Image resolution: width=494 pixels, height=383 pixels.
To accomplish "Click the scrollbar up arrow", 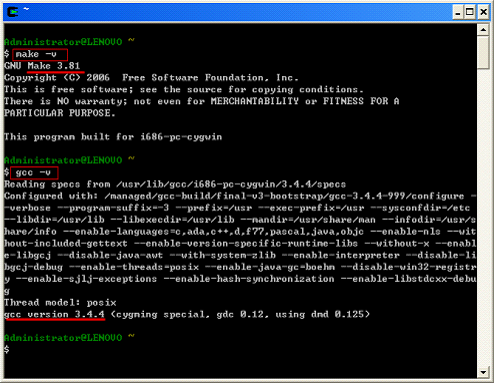I will pos(483,30).
